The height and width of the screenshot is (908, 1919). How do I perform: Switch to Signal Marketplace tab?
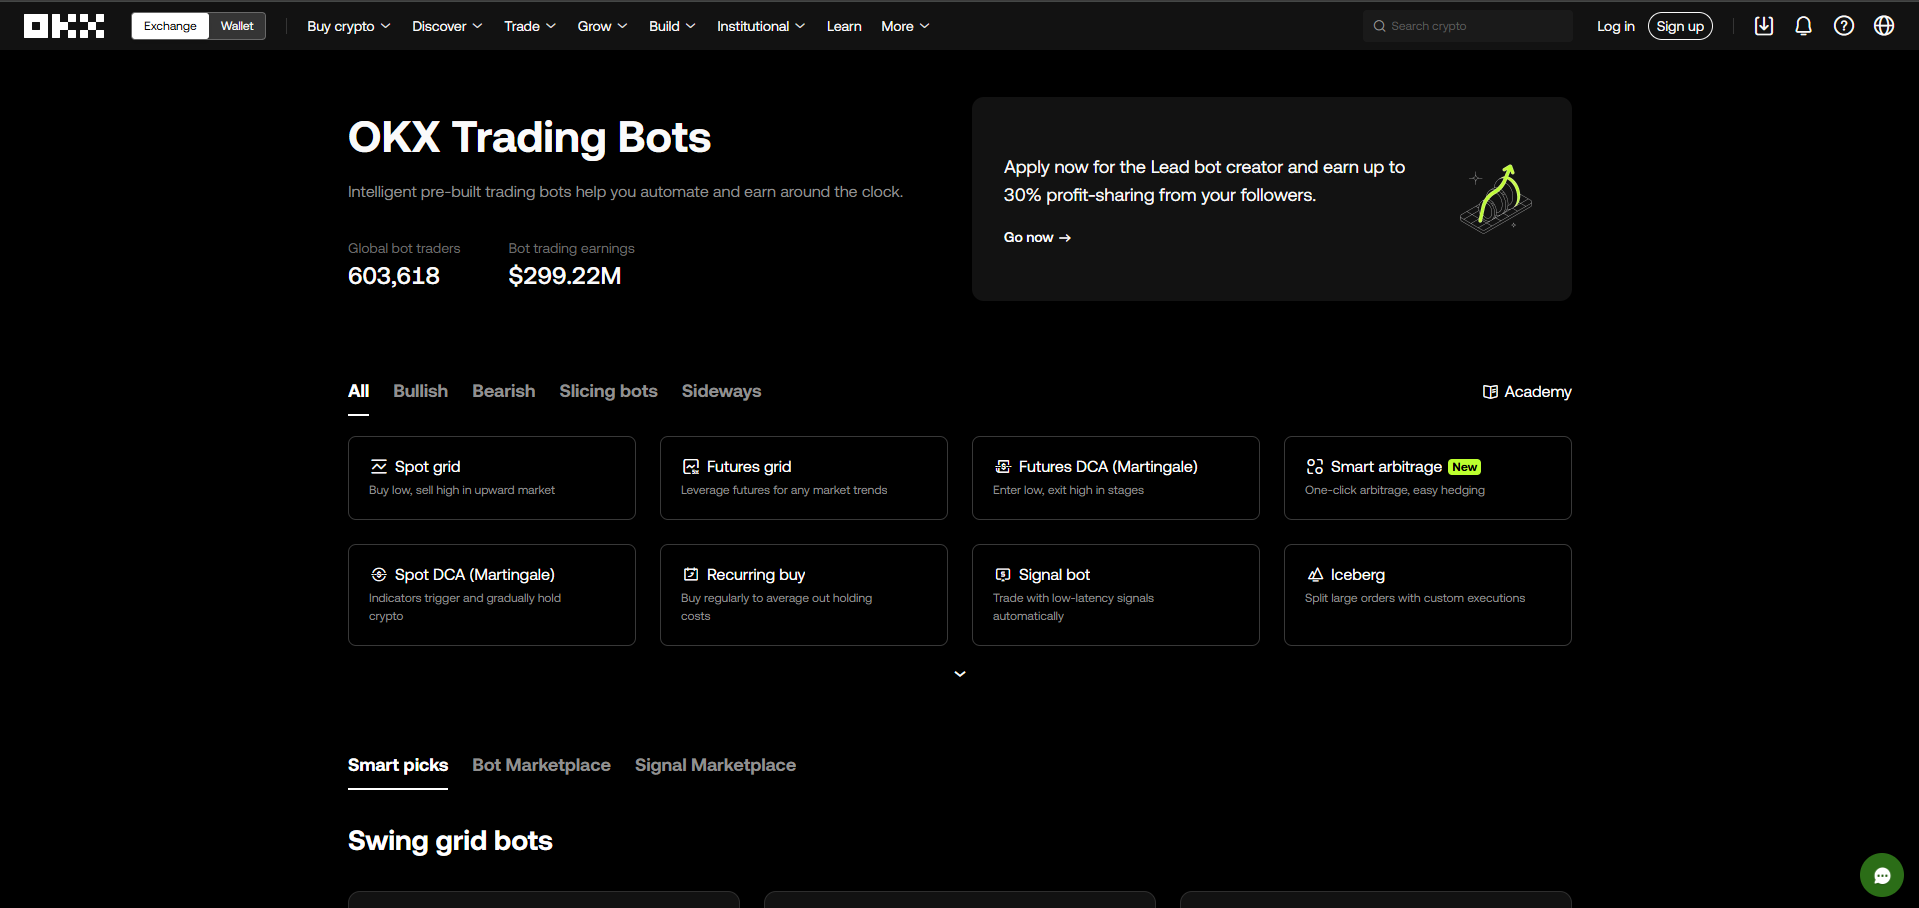715,765
